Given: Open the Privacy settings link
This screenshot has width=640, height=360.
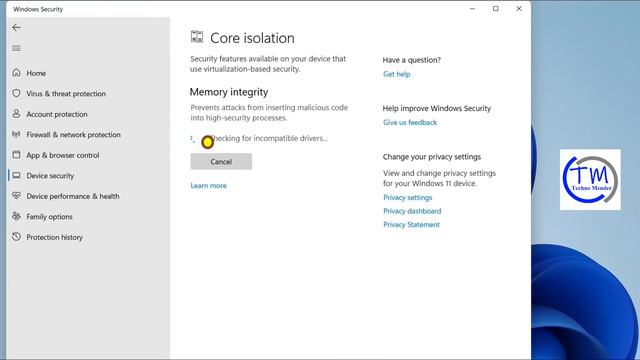Looking at the screenshot, I should coord(407,198).
